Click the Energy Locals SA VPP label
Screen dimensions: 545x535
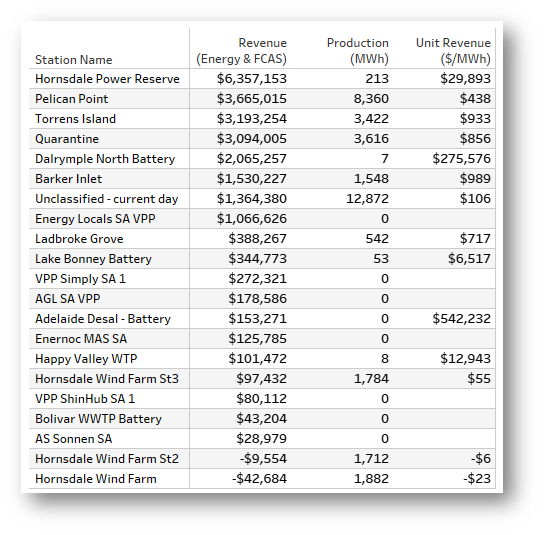click(x=95, y=219)
